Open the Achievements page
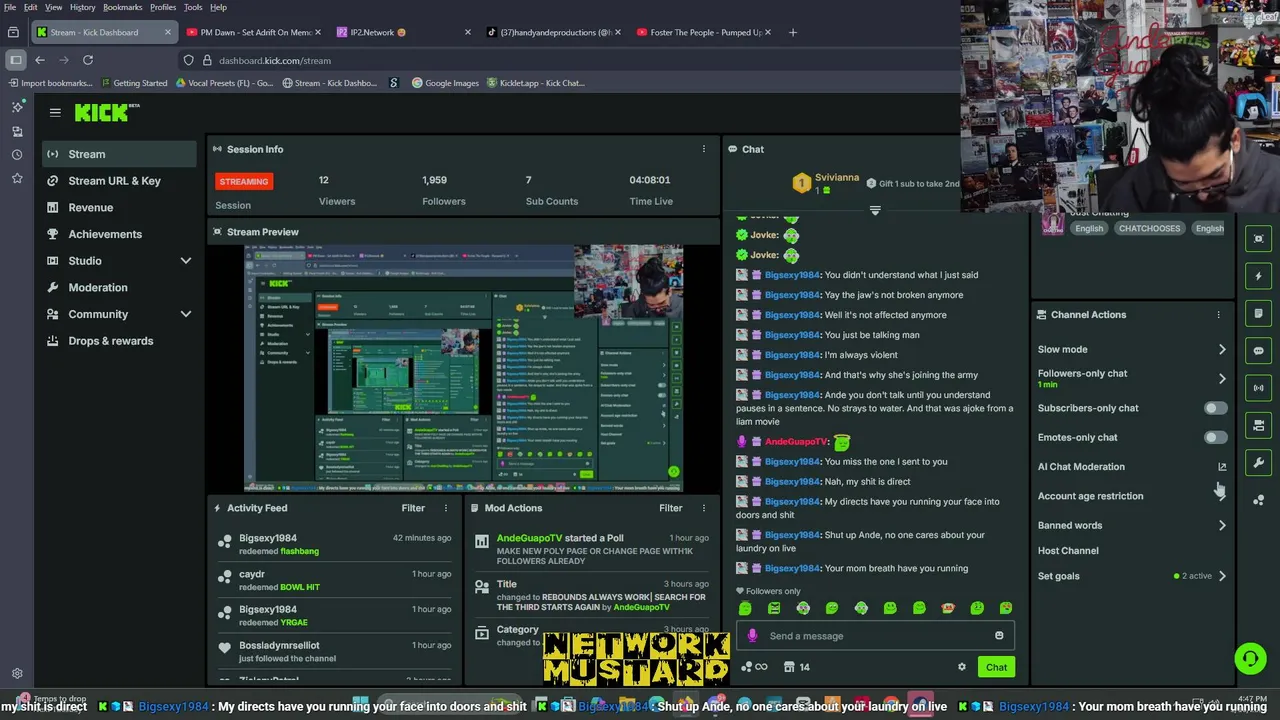 click(119, 234)
